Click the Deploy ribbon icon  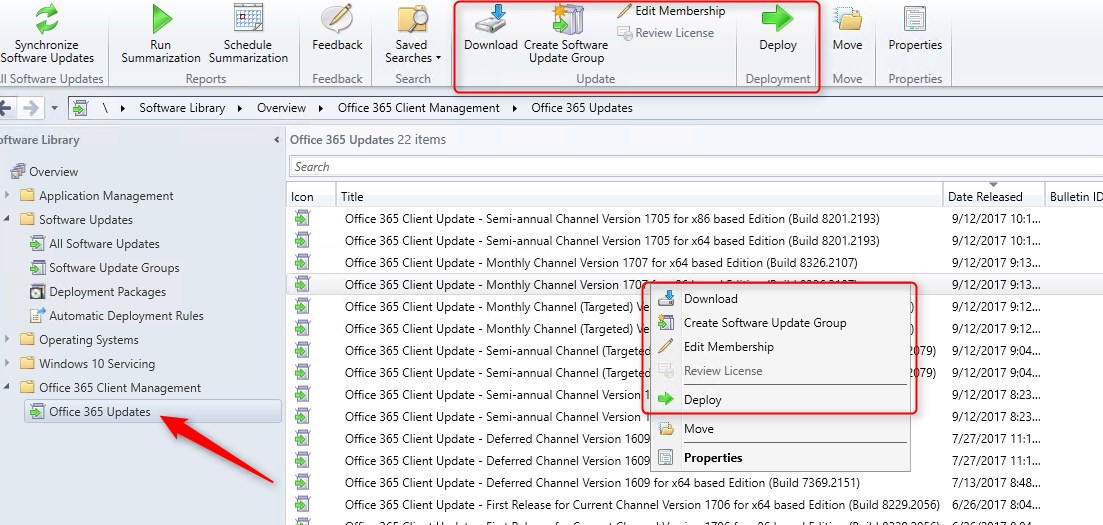(x=777, y=19)
